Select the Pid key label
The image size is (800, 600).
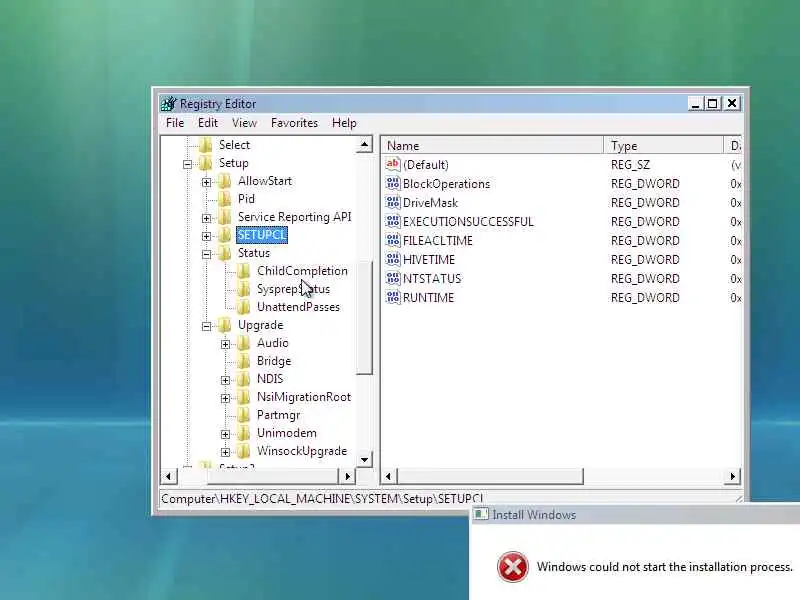tap(246, 199)
